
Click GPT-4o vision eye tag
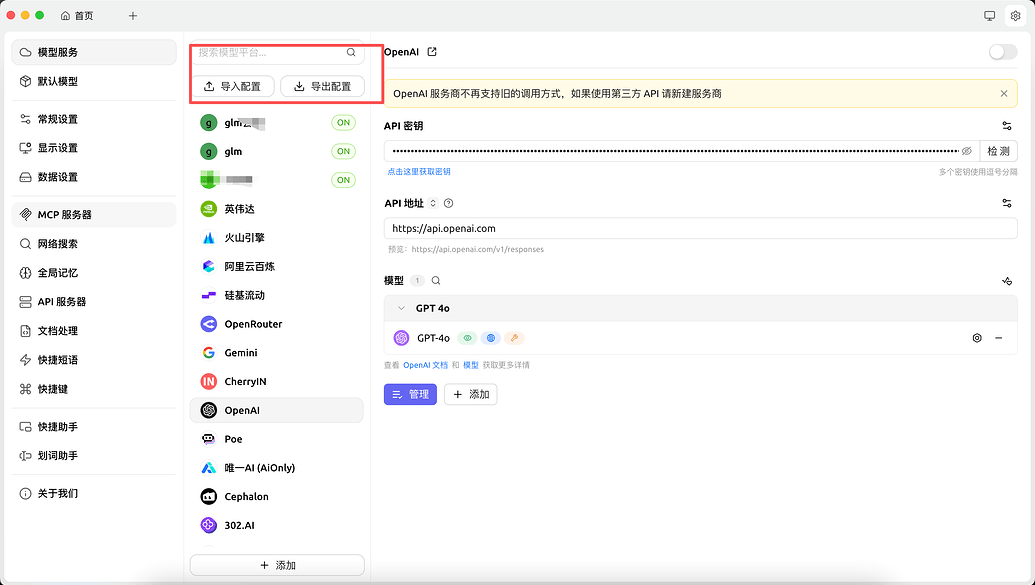(x=467, y=338)
